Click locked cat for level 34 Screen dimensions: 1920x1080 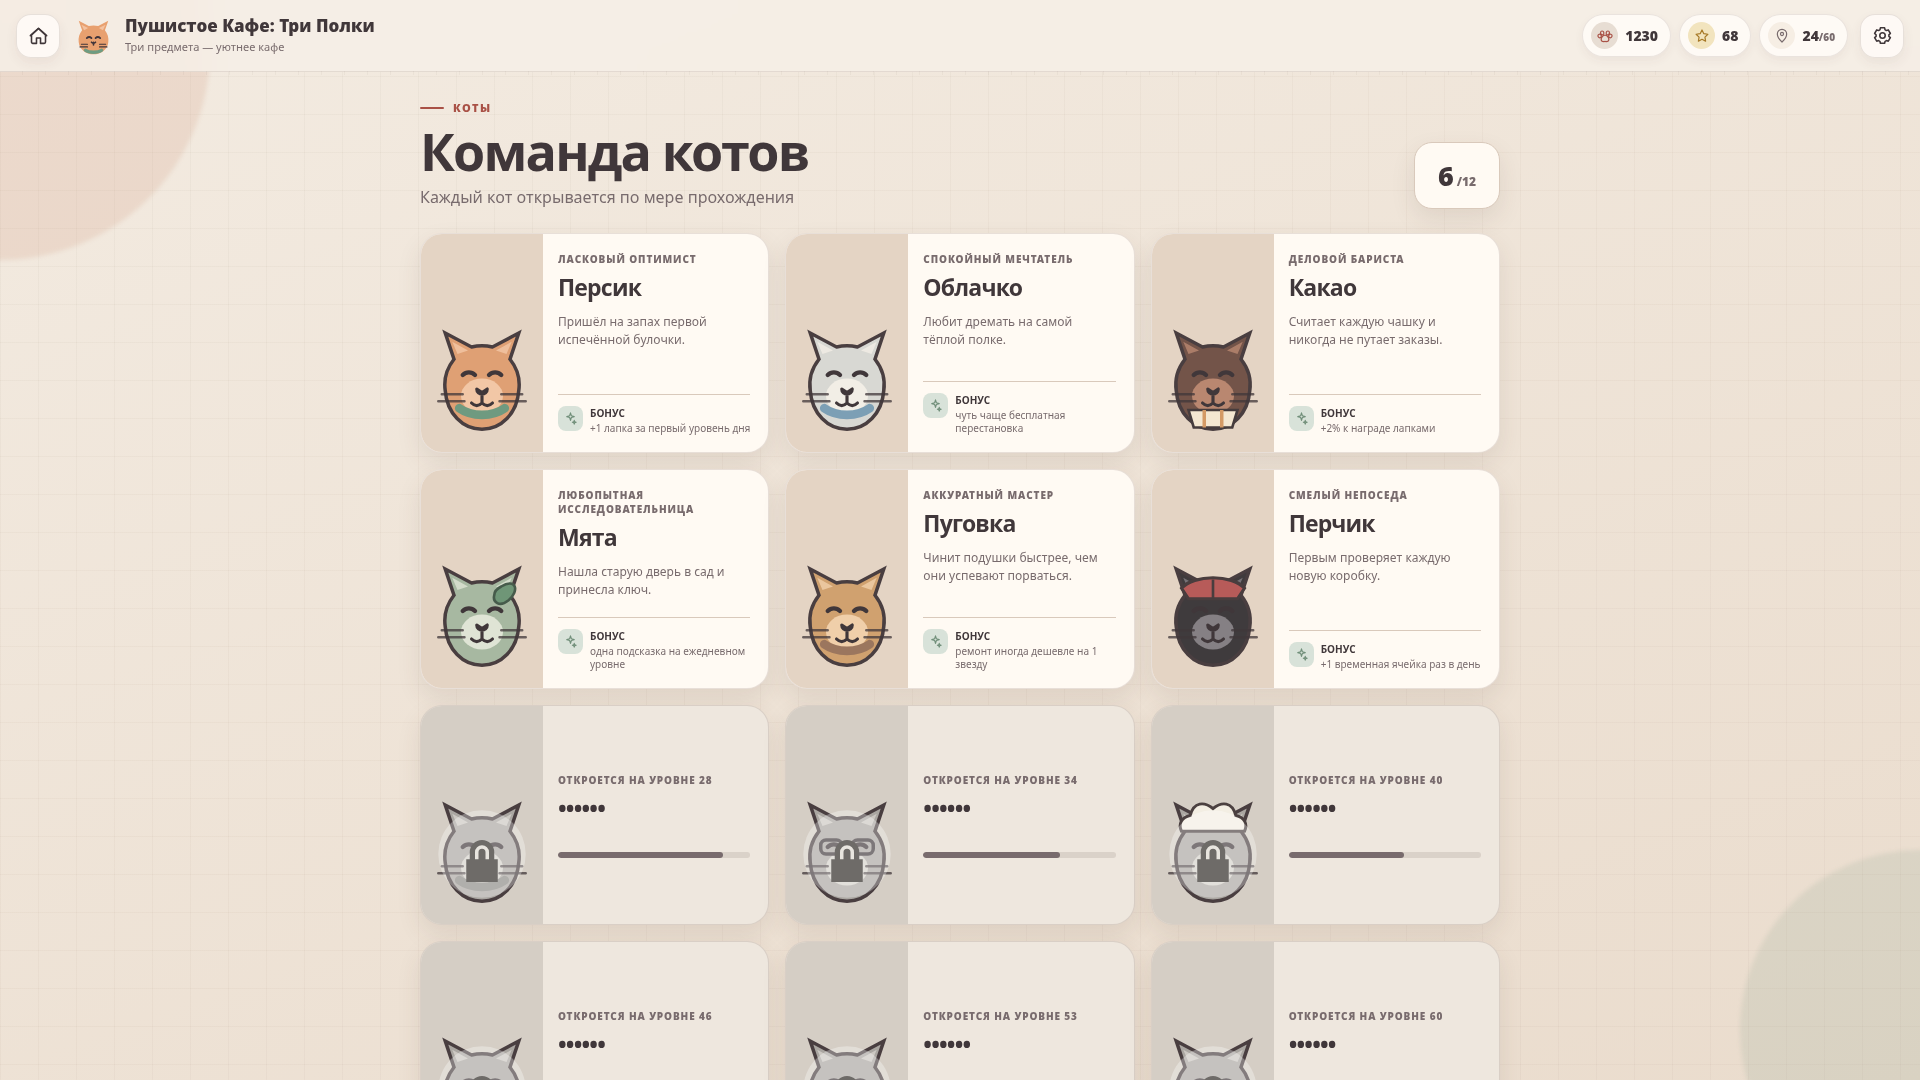pyautogui.click(x=847, y=853)
